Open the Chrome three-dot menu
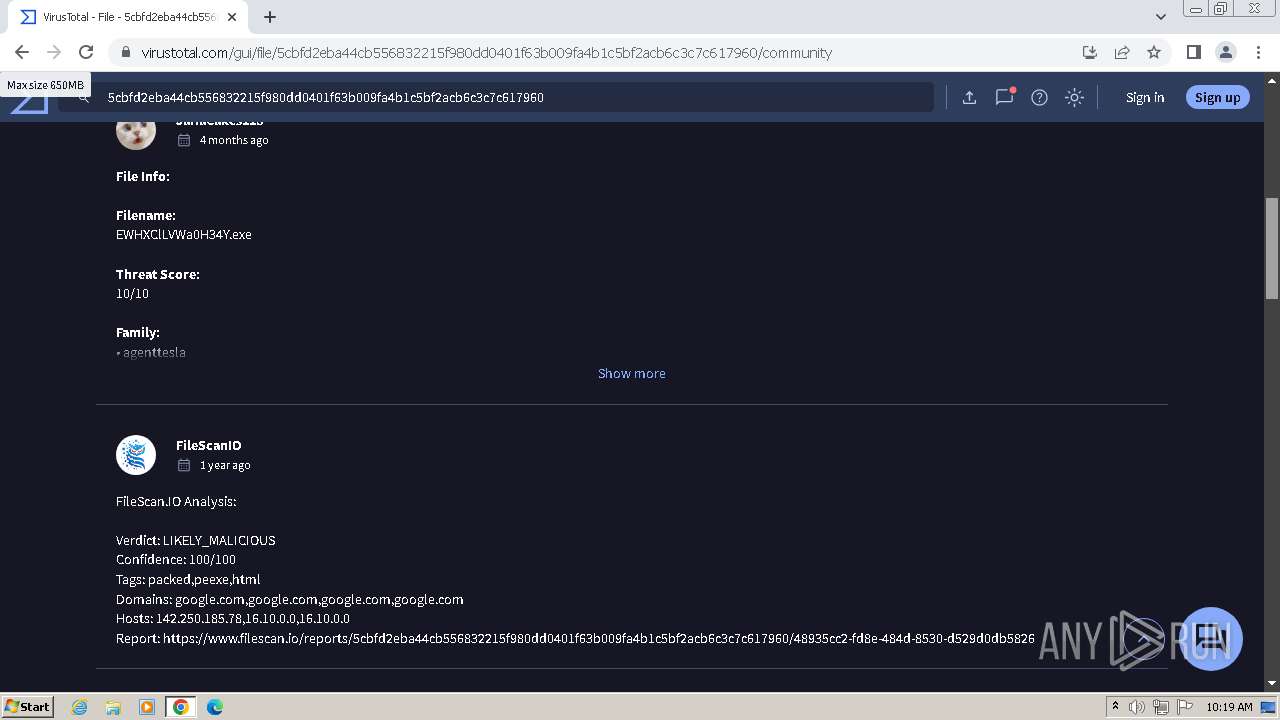This screenshot has width=1280, height=720. (x=1258, y=52)
